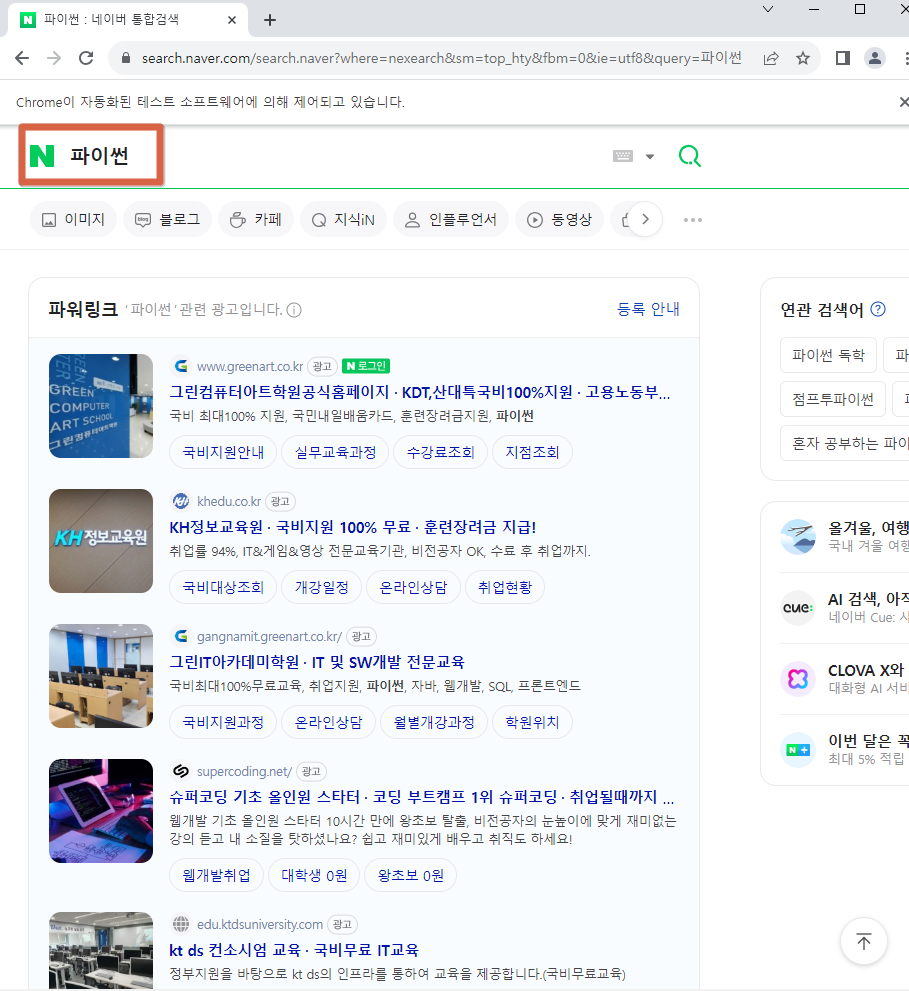This screenshot has width=909, height=991.
Task: Reload the page with the refresh icon
Action: (86, 58)
